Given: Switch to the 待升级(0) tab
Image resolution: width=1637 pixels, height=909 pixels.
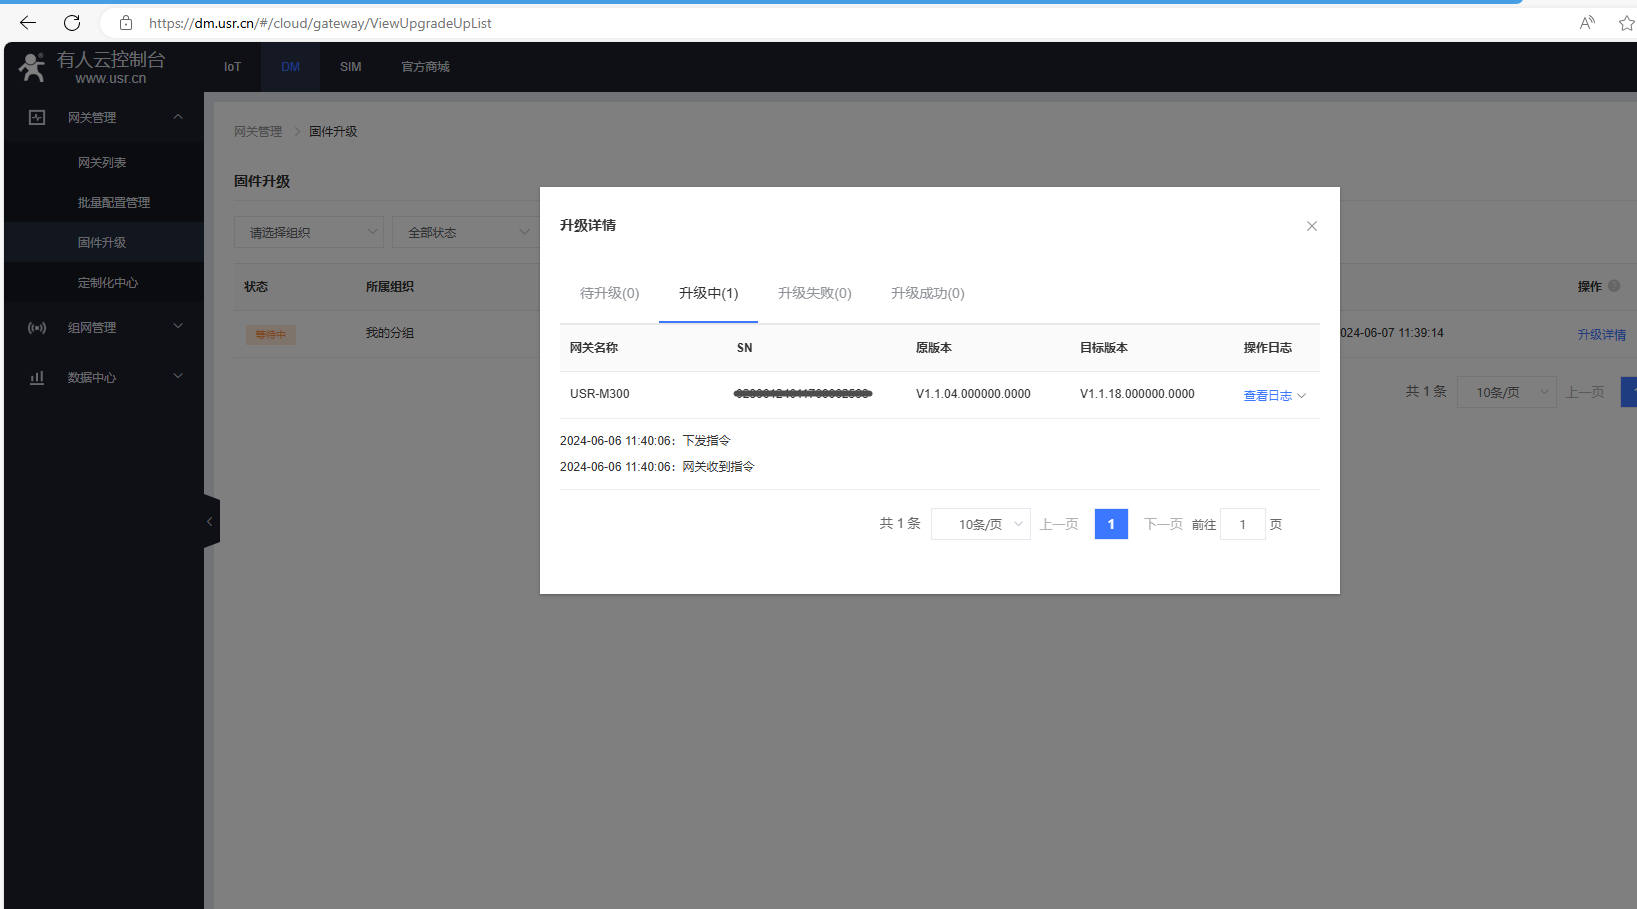Looking at the screenshot, I should coord(609,293).
